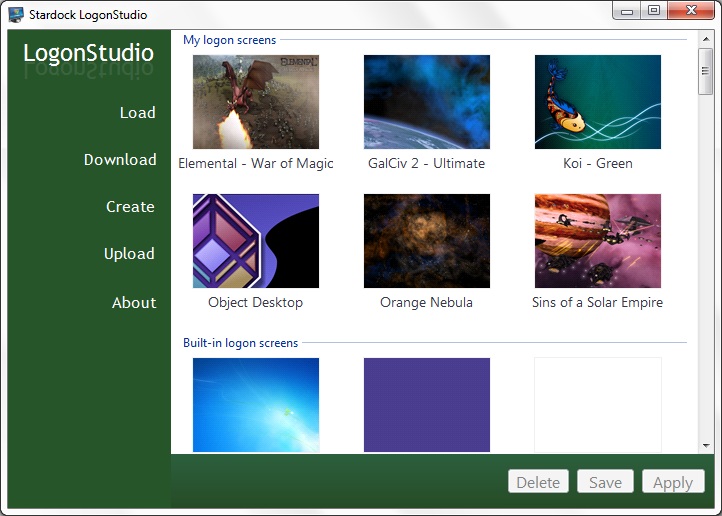Choose the Koi Green logon thumbnail
Screen dimensions: 722x516
pyautogui.click(x=598, y=102)
